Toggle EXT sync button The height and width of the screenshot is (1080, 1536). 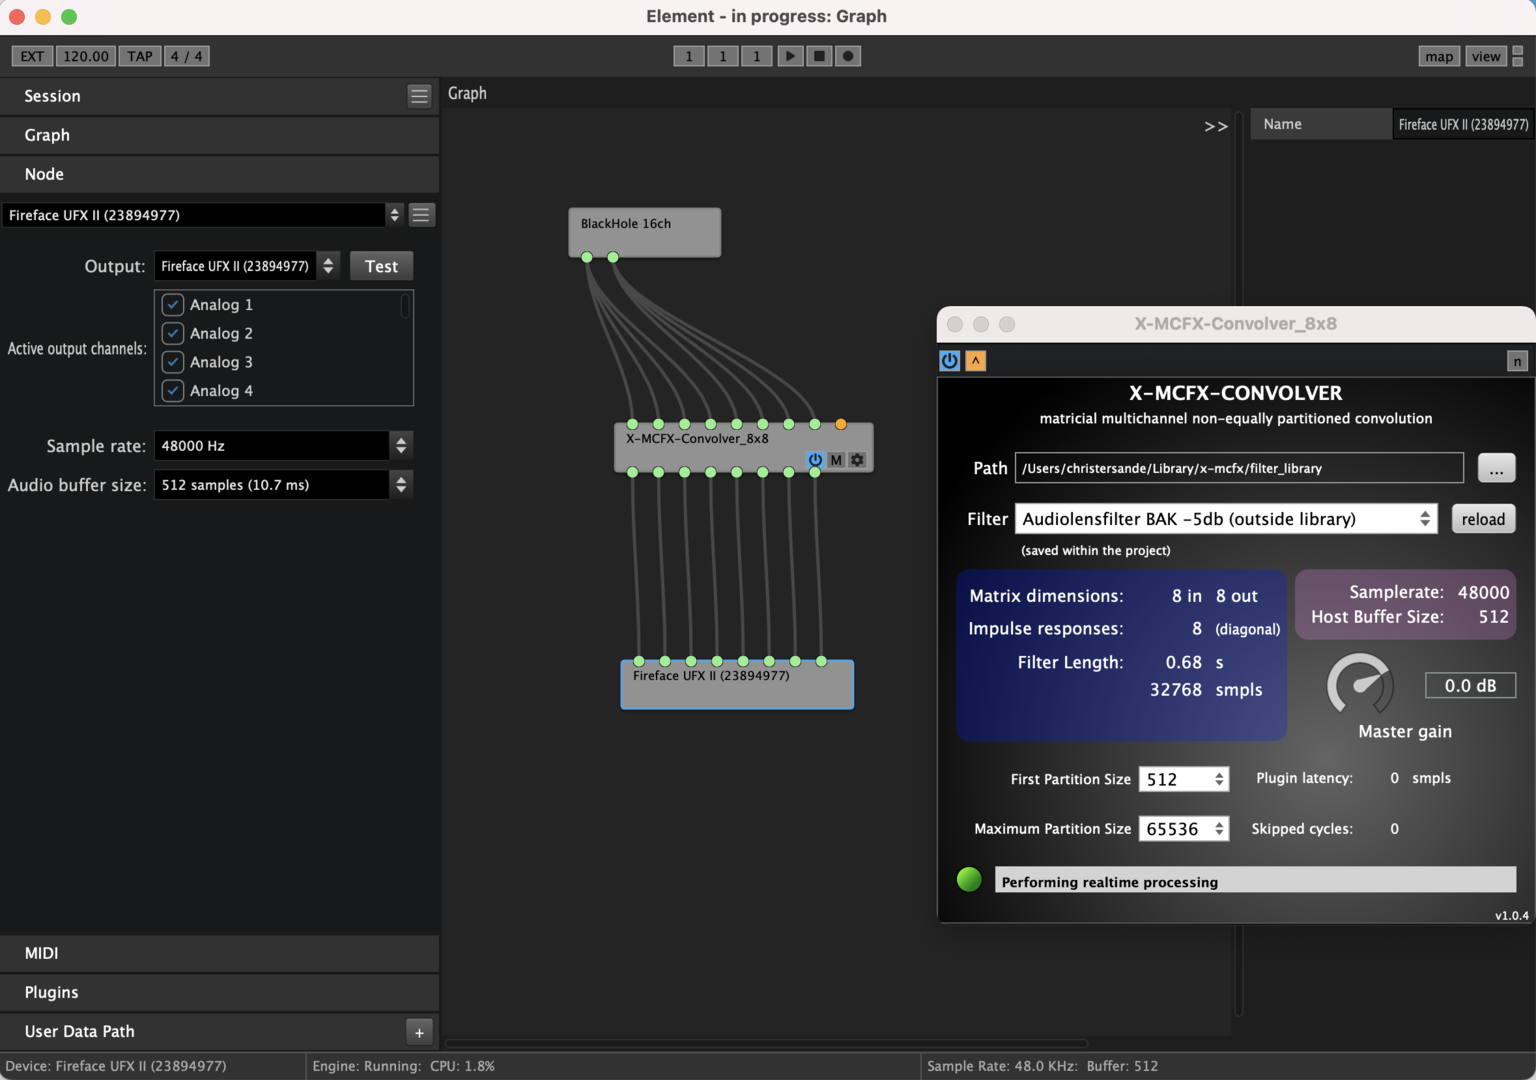click(32, 56)
